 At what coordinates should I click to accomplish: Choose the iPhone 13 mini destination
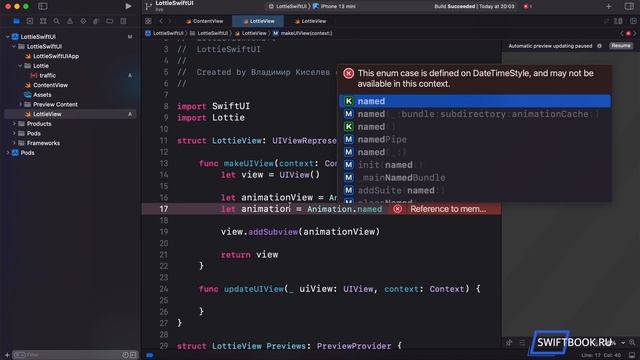(334, 6)
